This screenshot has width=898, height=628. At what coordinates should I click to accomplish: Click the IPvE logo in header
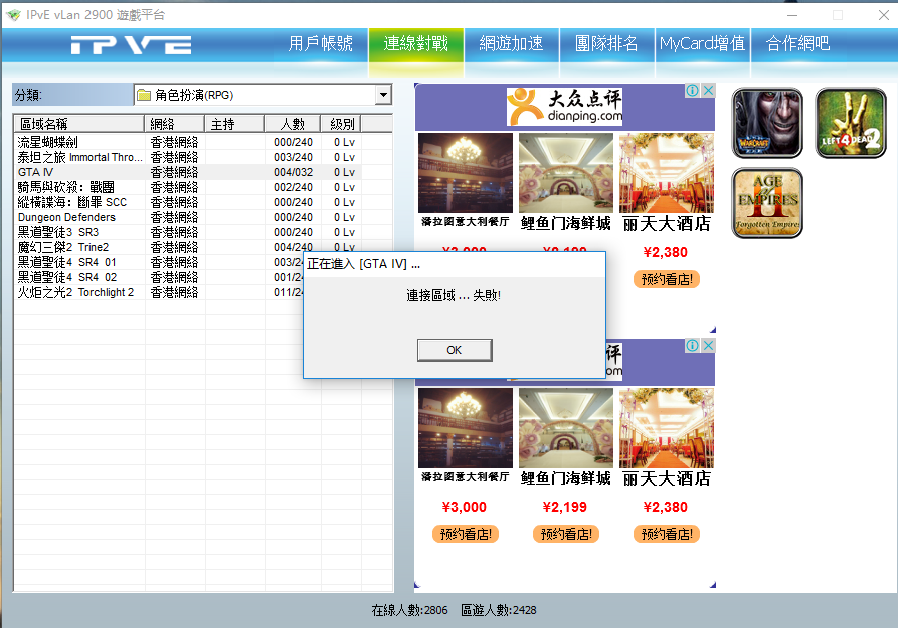click(x=131, y=44)
